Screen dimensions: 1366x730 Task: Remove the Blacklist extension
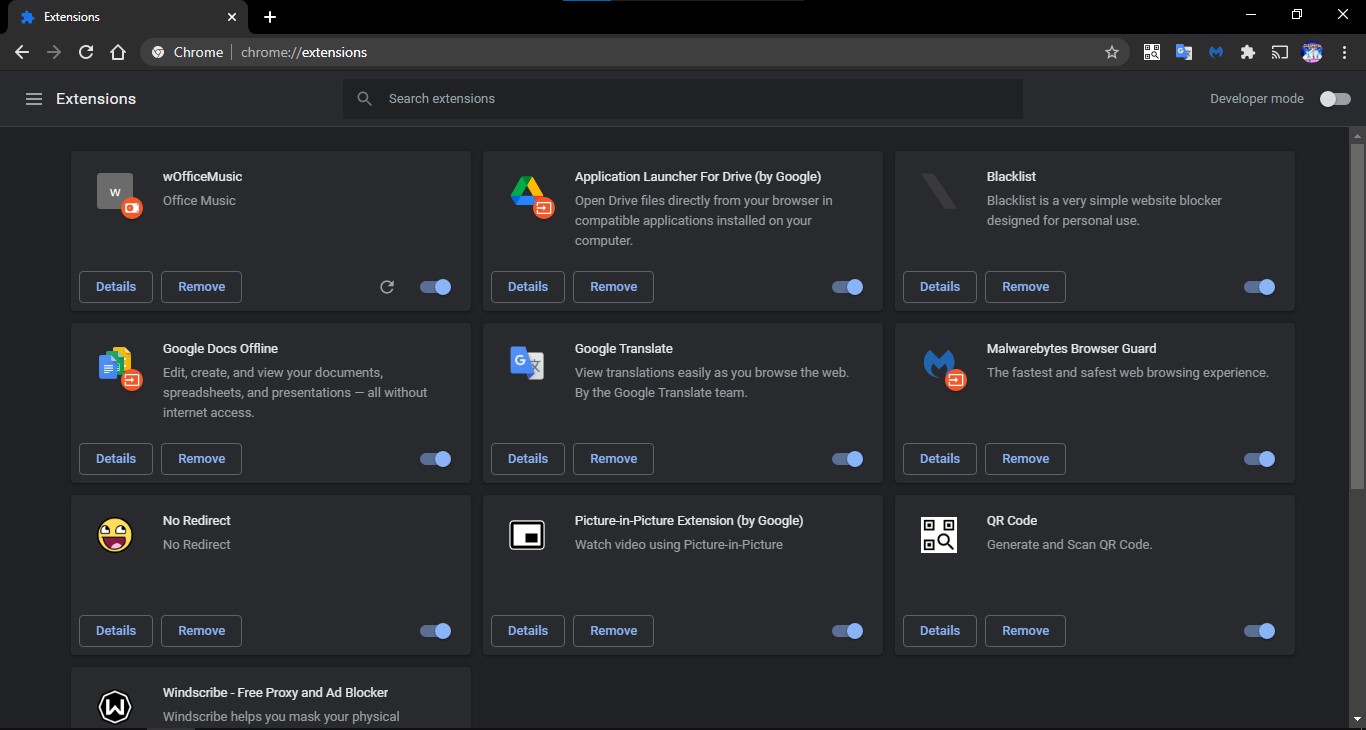[1026, 287]
